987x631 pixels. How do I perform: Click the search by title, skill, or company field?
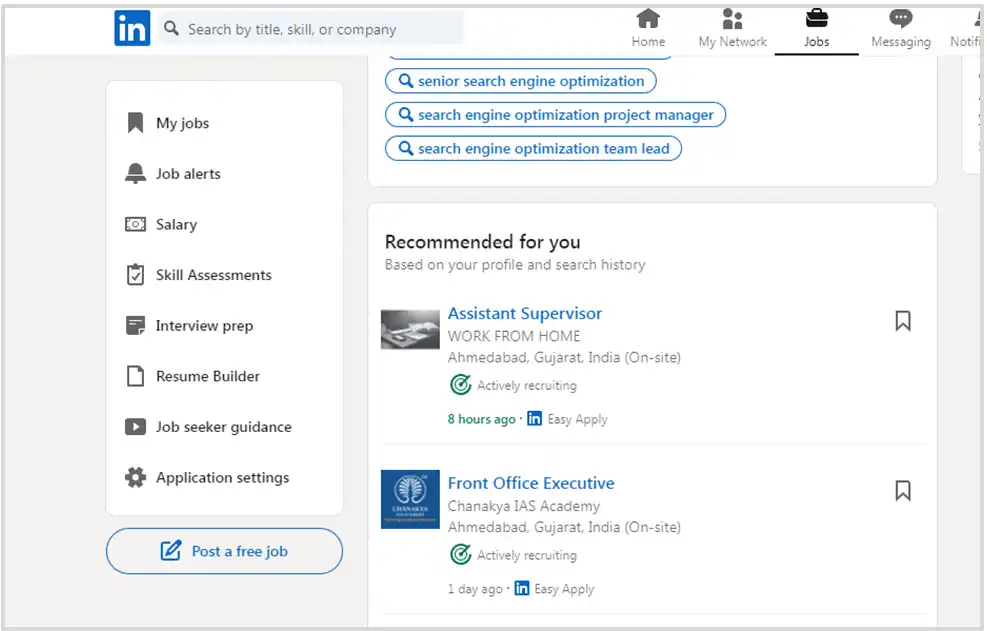coord(311,29)
